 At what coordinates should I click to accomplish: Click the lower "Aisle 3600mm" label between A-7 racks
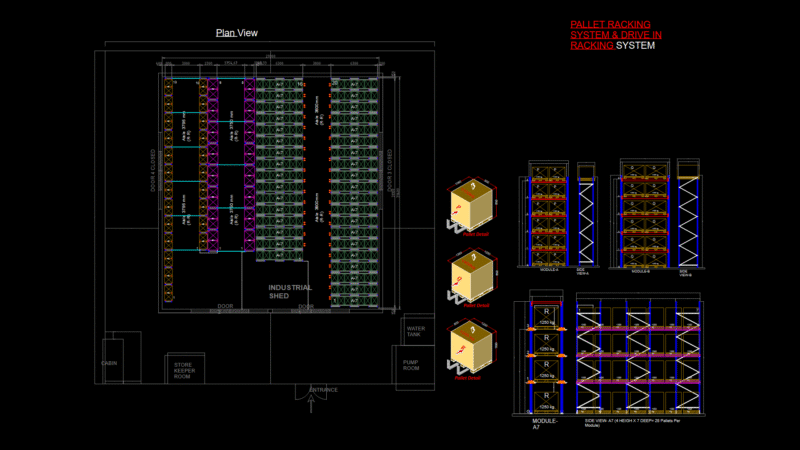(x=319, y=207)
